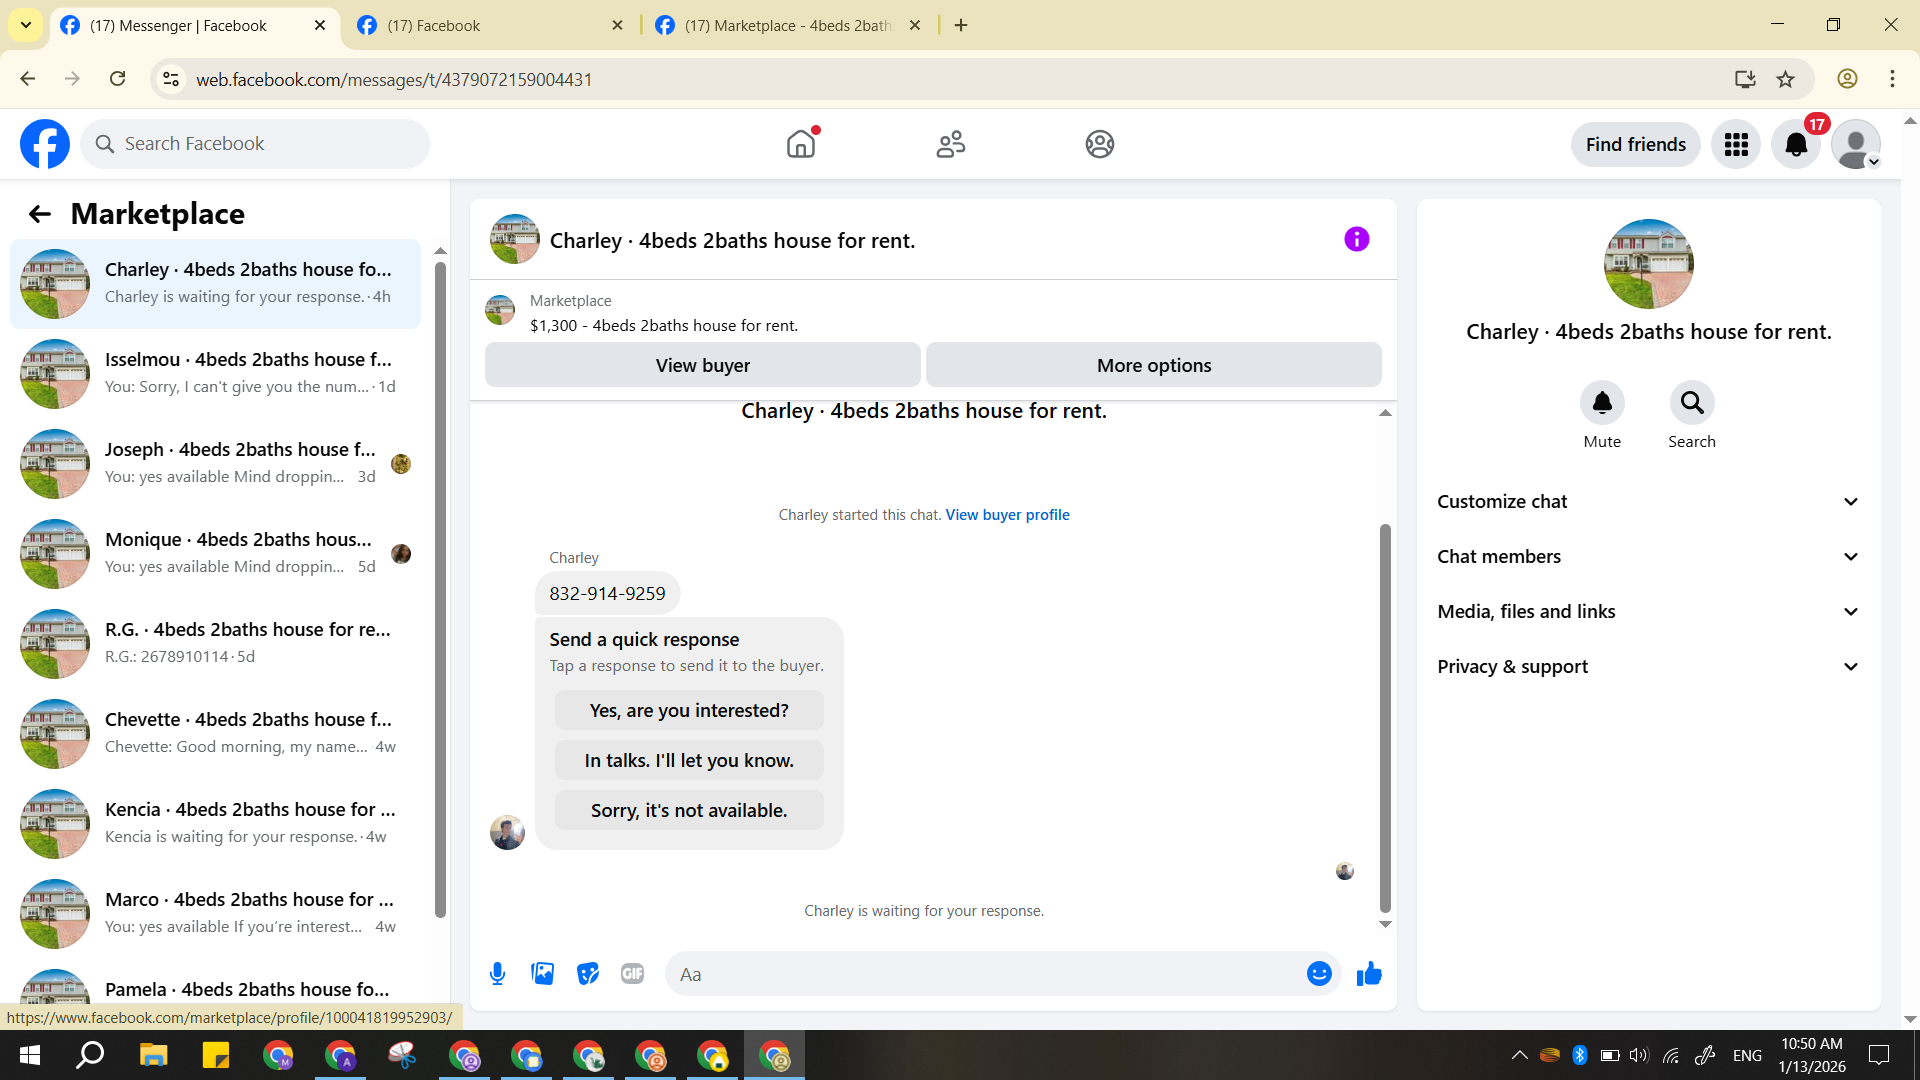1920x1080 pixels.
Task: Click the purple conversation info icon
Action: pyautogui.click(x=1356, y=239)
